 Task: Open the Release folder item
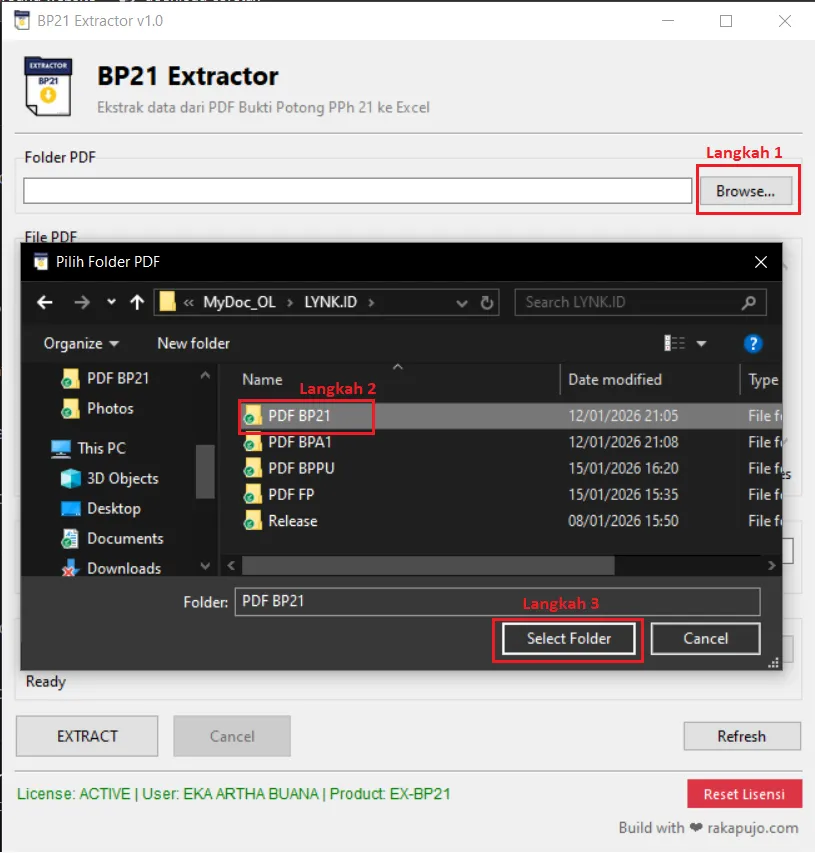point(292,521)
